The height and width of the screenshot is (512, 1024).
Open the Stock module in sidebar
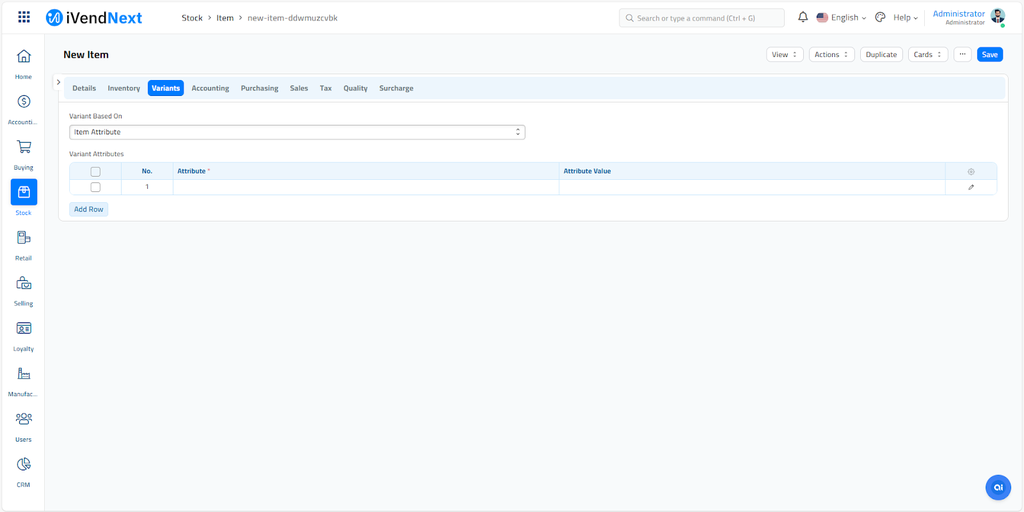click(x=24, y=192)
